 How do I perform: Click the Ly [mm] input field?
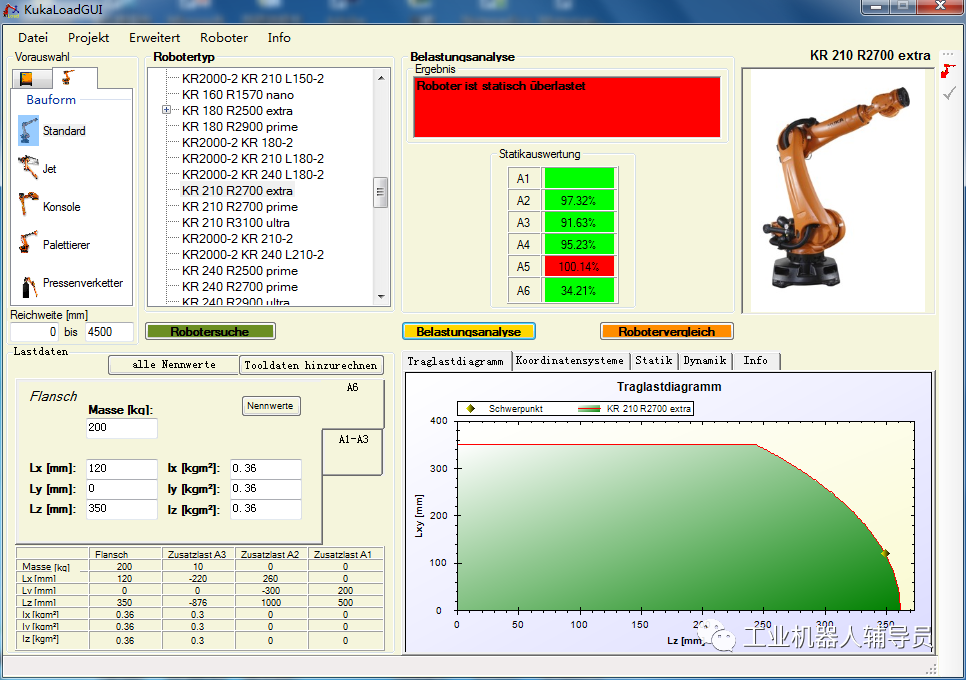point(121,489)
